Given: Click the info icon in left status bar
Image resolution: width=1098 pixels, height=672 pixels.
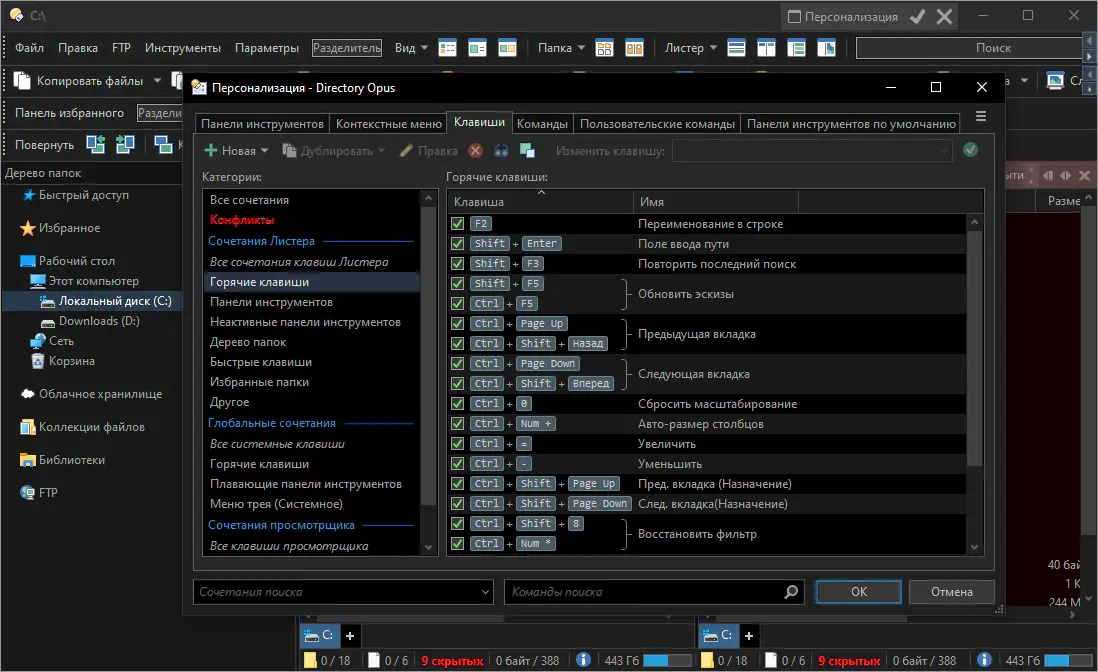Looking at the screenshot, I should [584, 660].
